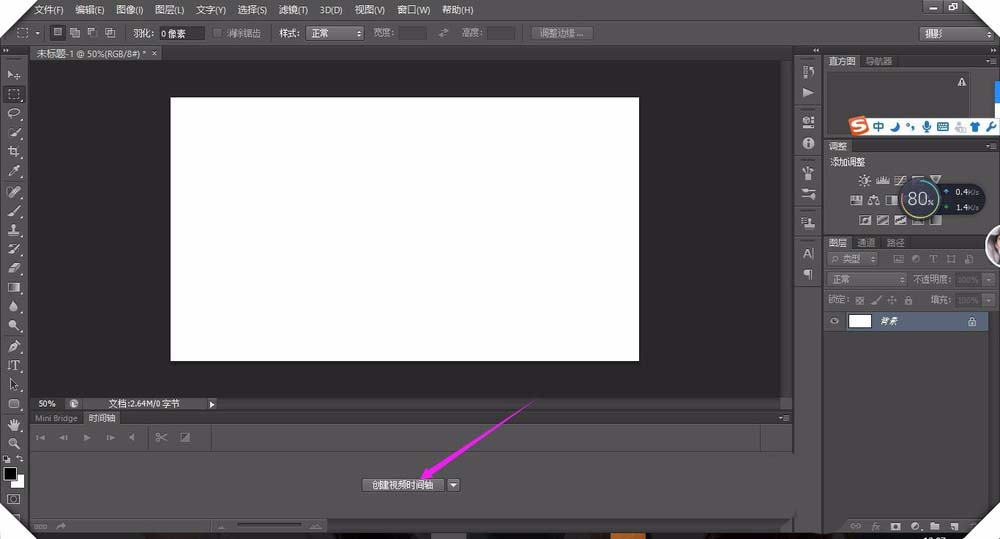Select the Zoom magnifier tool
Screen dimensions: 1000x539
tap(14, 443)
